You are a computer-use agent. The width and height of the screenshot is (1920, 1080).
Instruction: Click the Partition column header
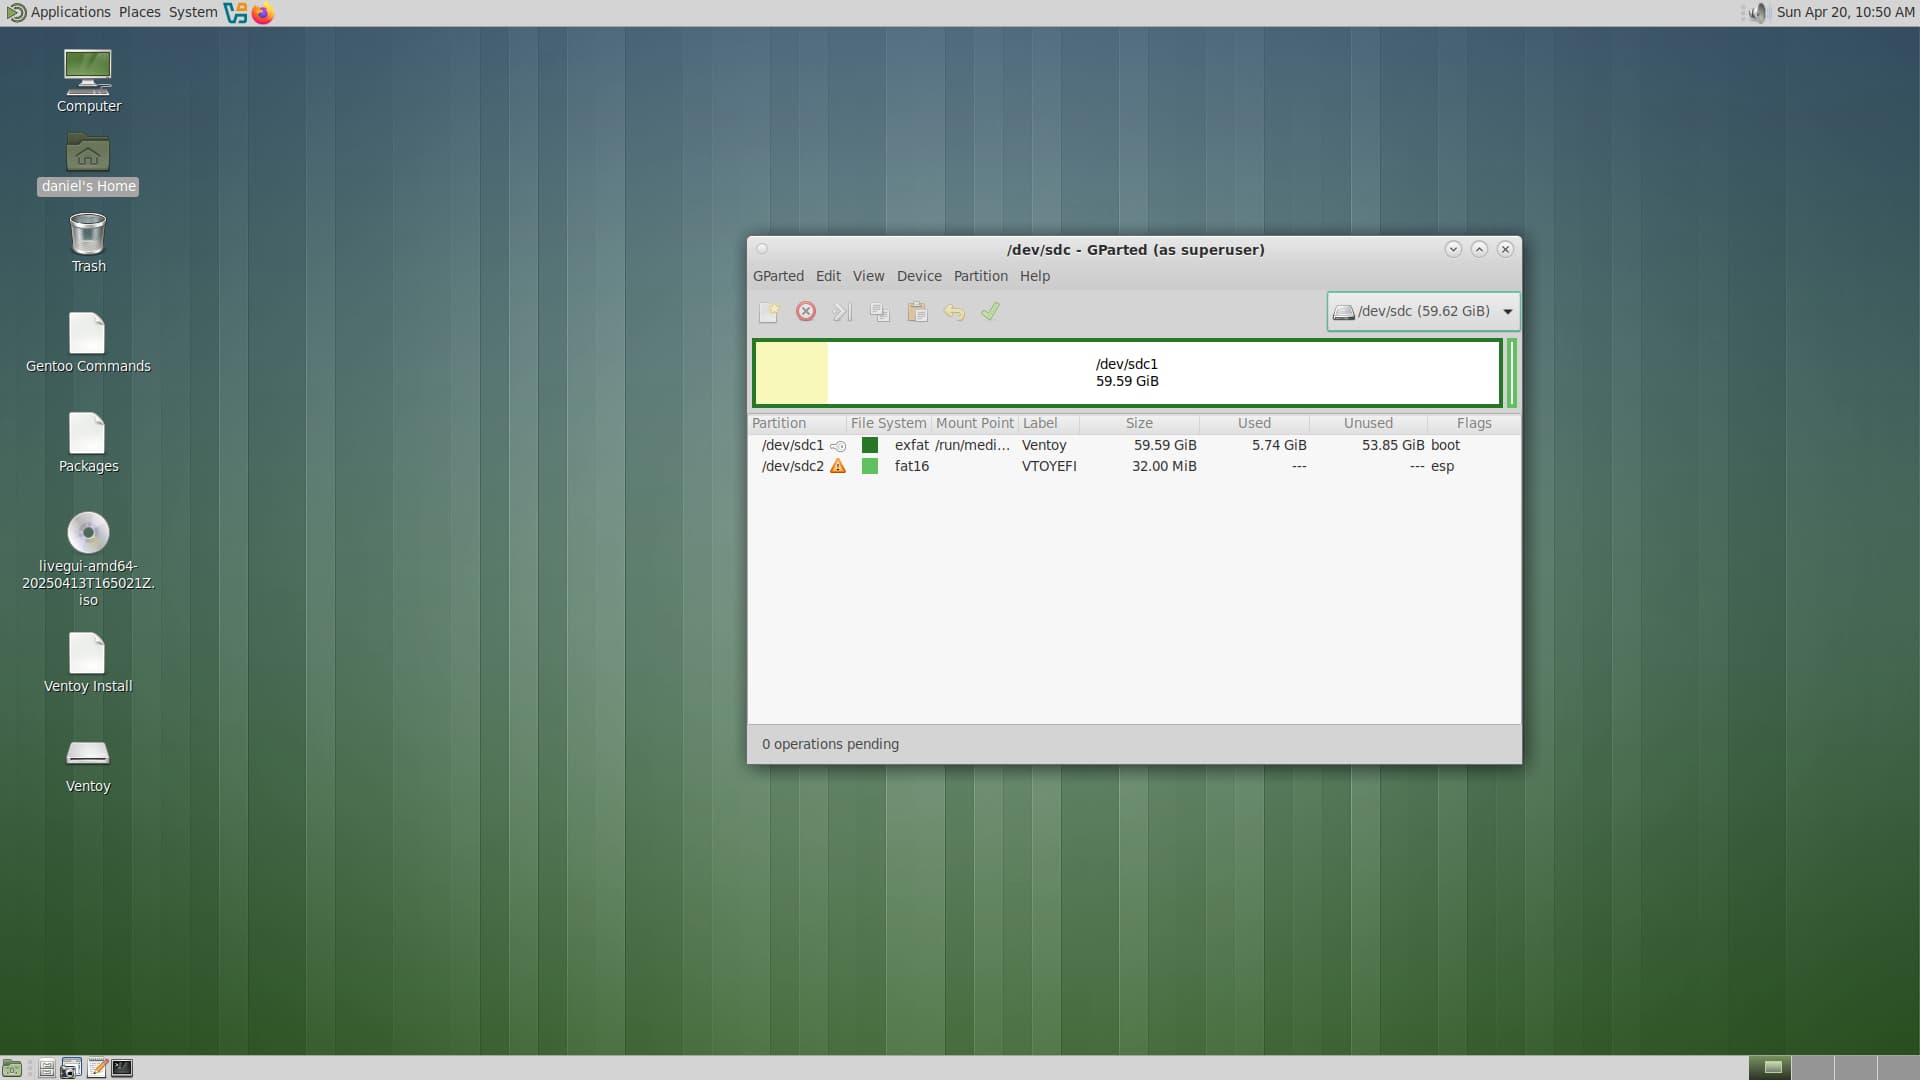point(797,423)
